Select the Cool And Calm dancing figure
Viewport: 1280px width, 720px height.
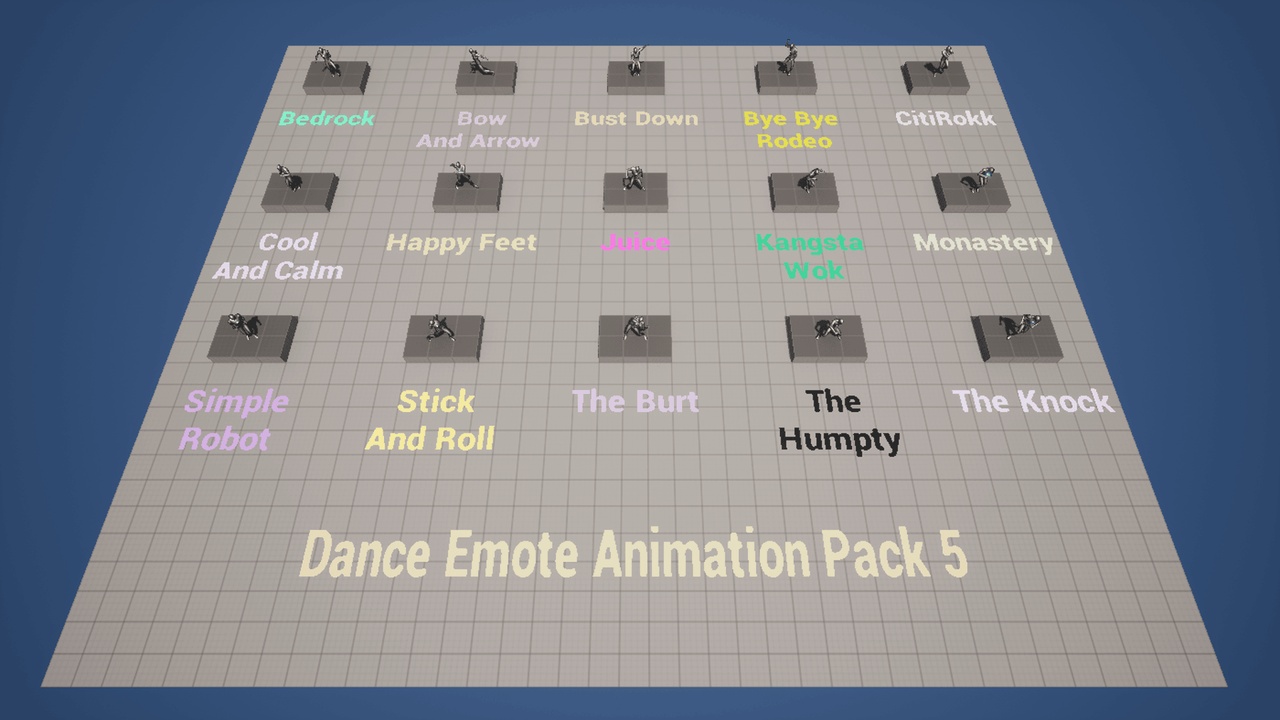[x=289, y=178]
